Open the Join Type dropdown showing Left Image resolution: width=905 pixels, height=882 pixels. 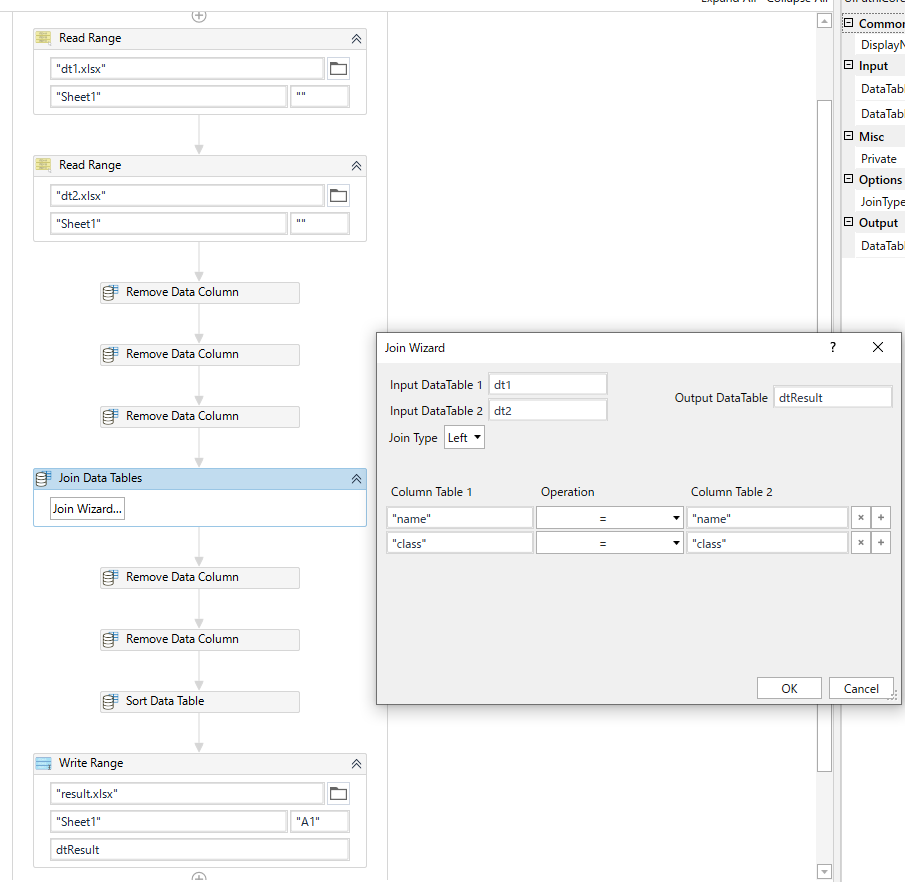(x=464, y=437)
